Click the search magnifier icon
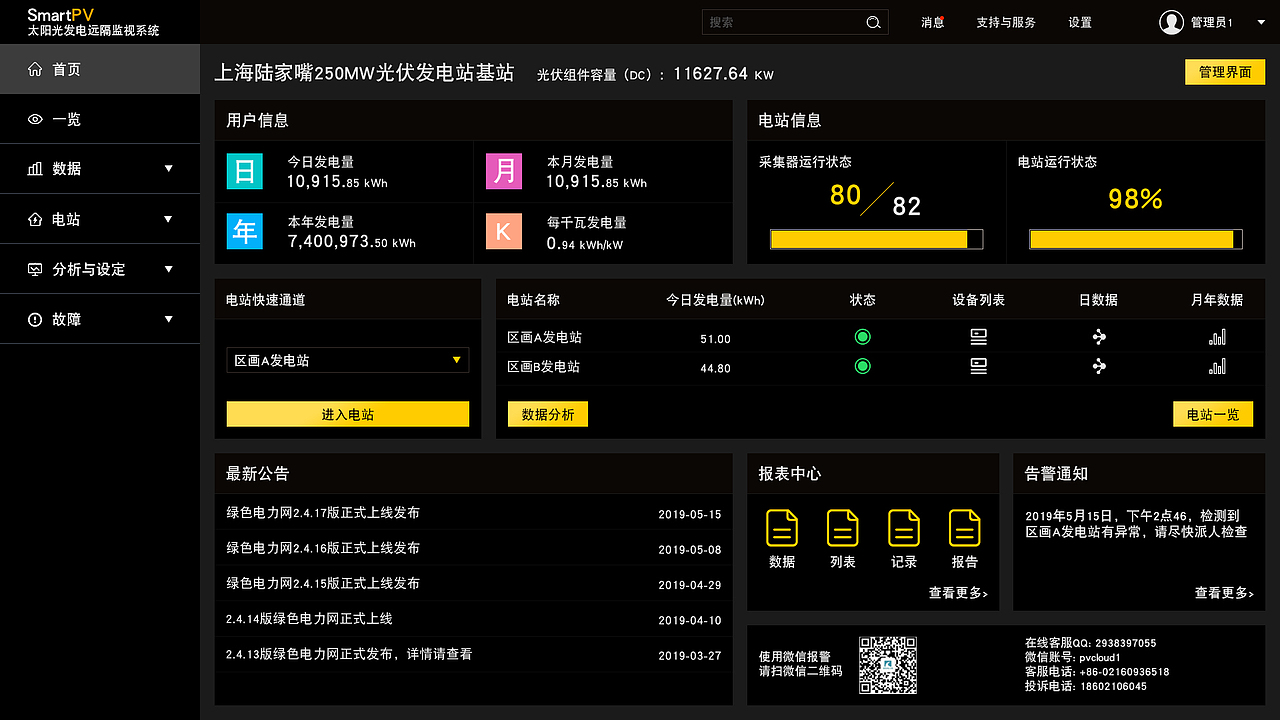The image size is (1280, 720). (x=871, y=21)
